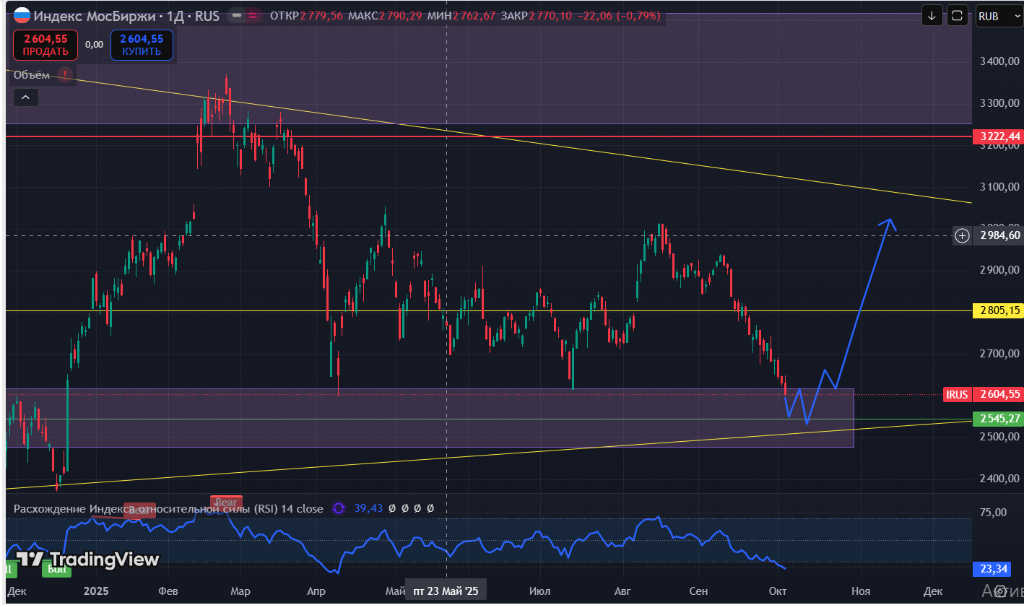This screenshot has height=605, width=1024.
Task: Click the red warning icon next to Объём
Action: click(65, 74)
